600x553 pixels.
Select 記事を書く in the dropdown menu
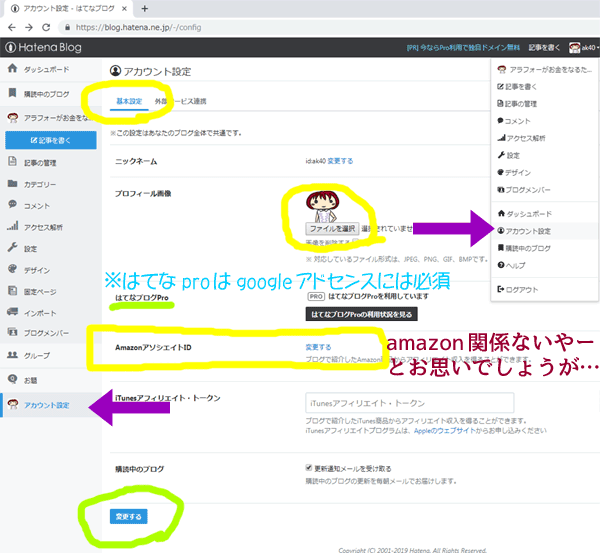pyautogui.click(x=545, y=87)
